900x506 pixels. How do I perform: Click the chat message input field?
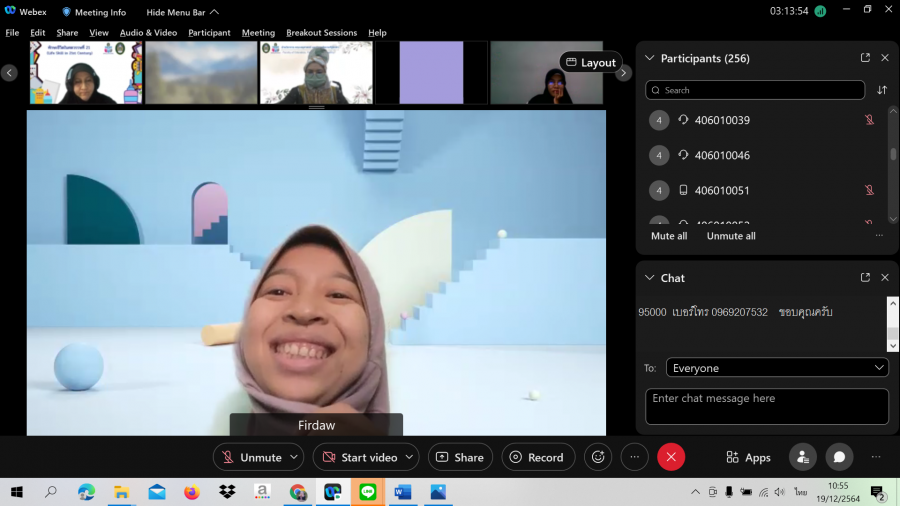click(766, 406)
